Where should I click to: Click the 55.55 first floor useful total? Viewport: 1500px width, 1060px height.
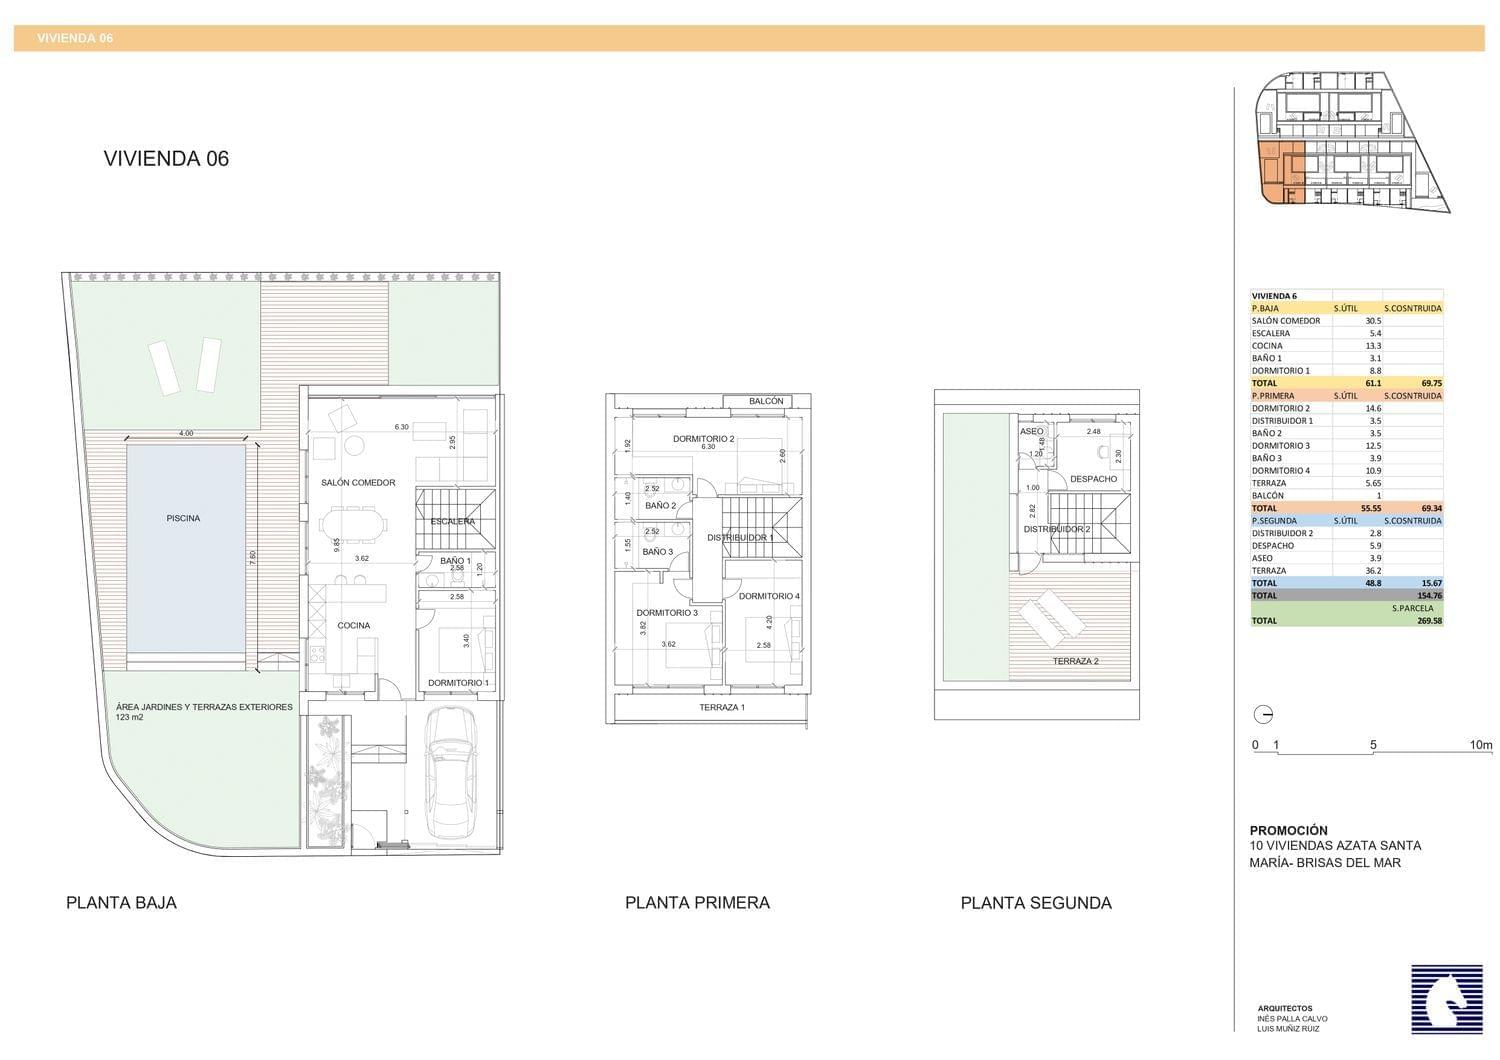[x=1370, y=508]
